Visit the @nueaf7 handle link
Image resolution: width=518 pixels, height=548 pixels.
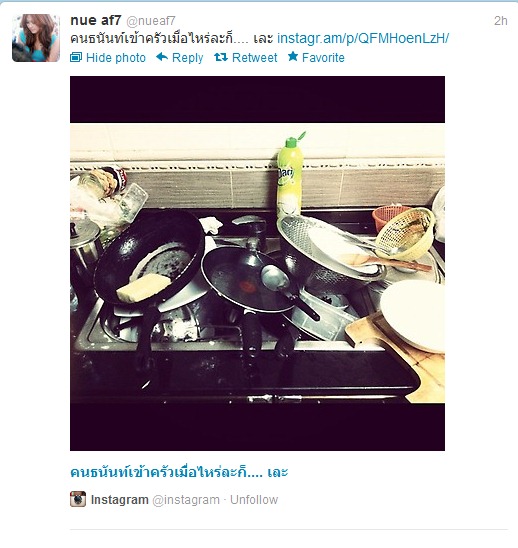151,21
